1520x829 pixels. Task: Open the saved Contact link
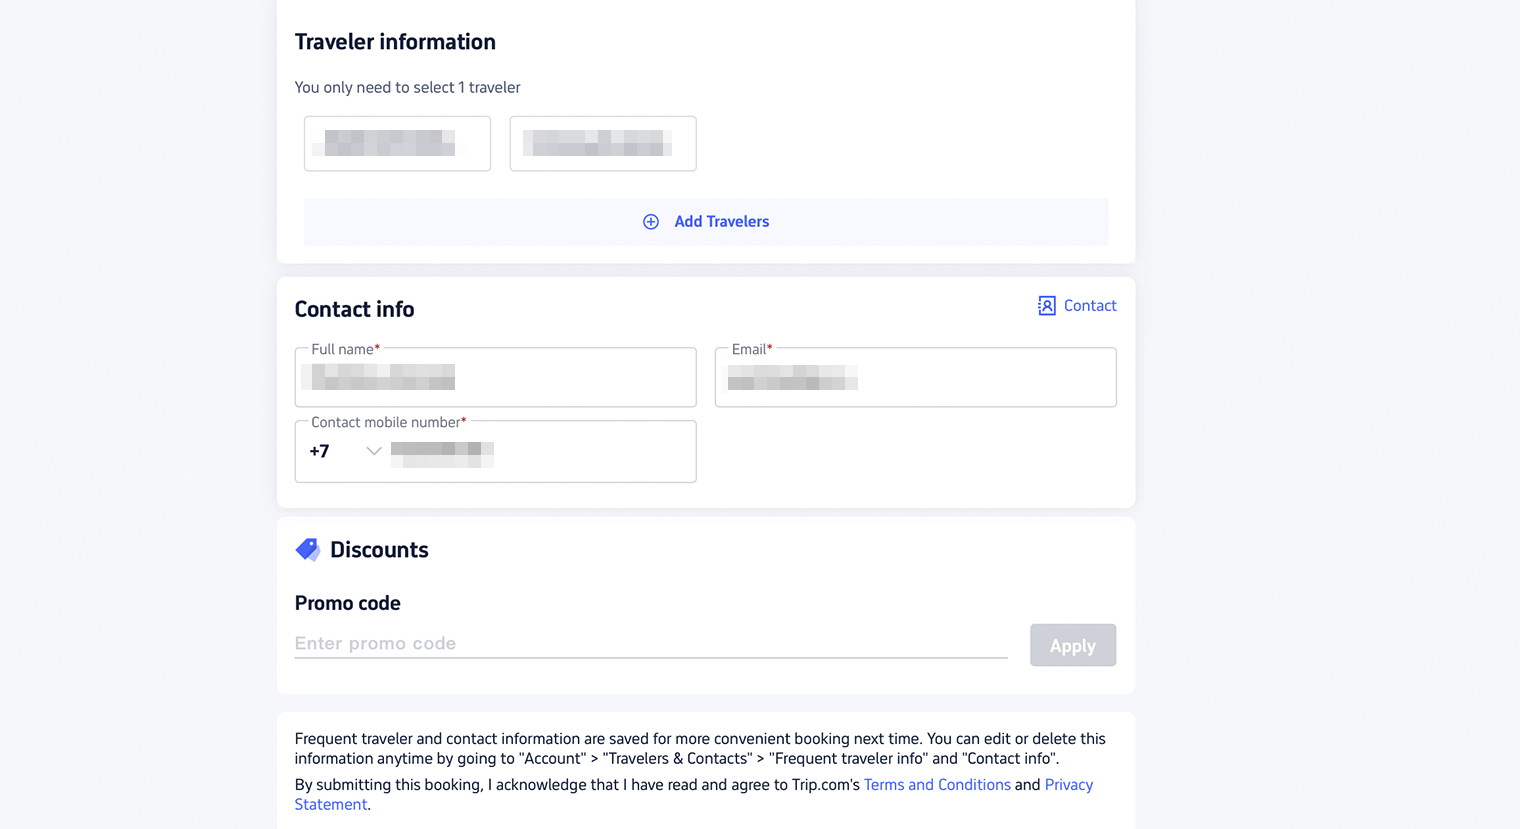click(x=1090, y=306)
